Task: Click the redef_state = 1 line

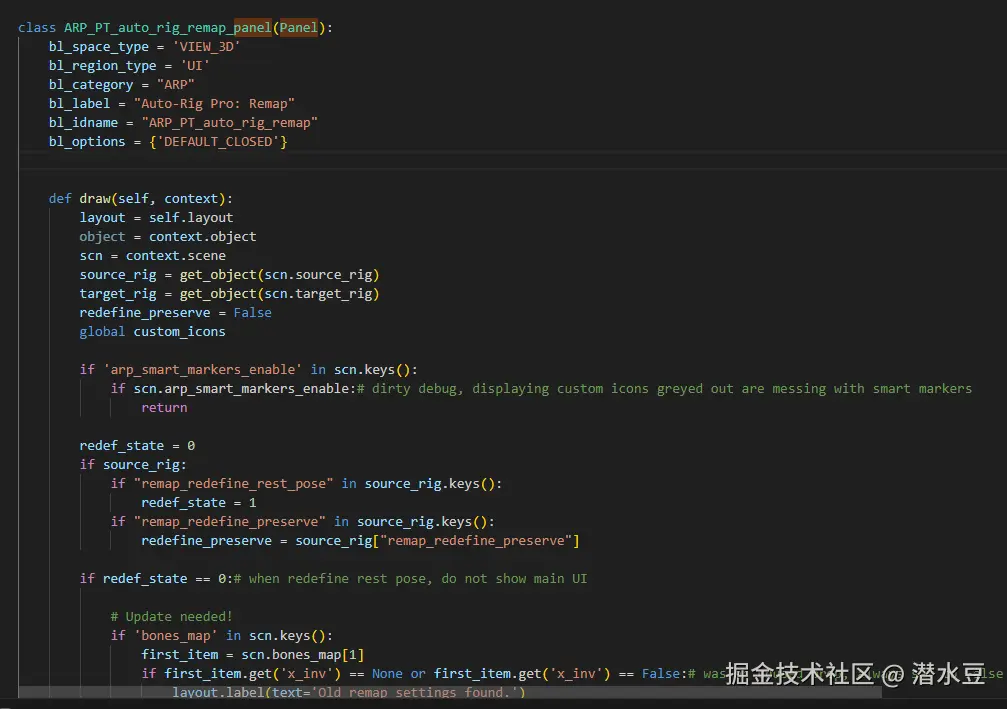Action: pos(198,503)
